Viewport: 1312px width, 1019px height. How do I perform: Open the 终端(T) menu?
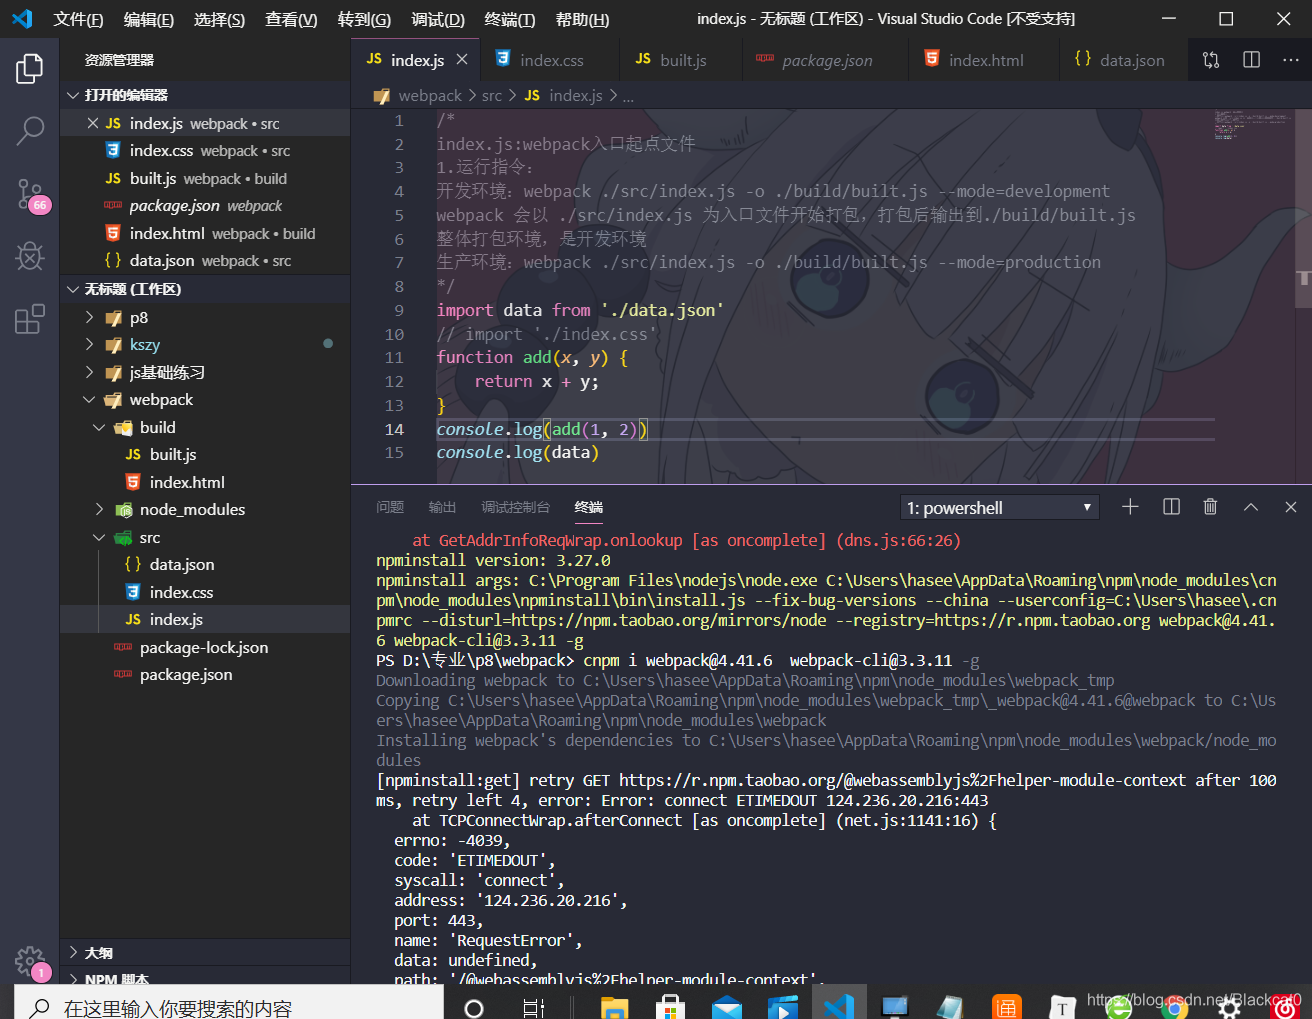tap(510, 19)
